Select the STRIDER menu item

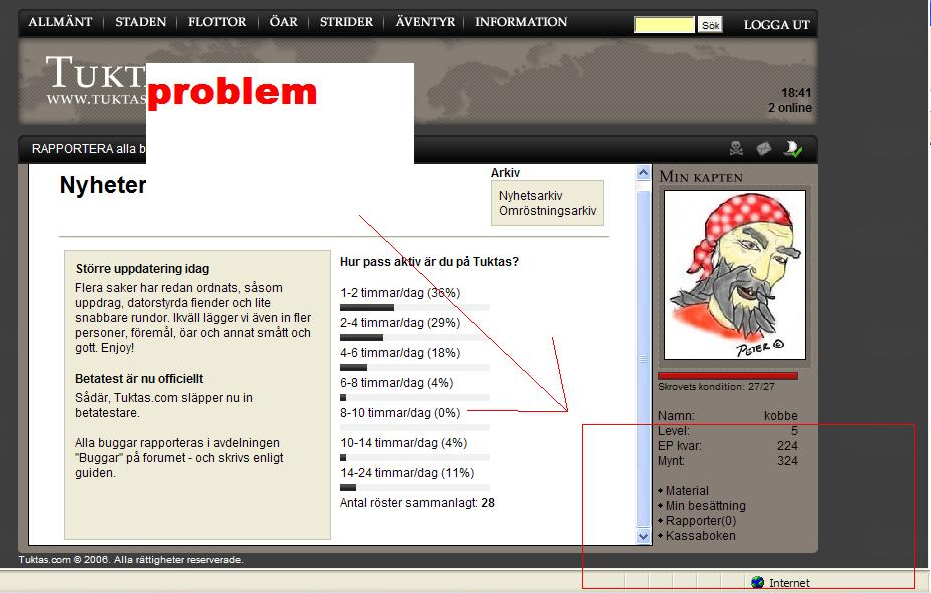click(346, 22)
